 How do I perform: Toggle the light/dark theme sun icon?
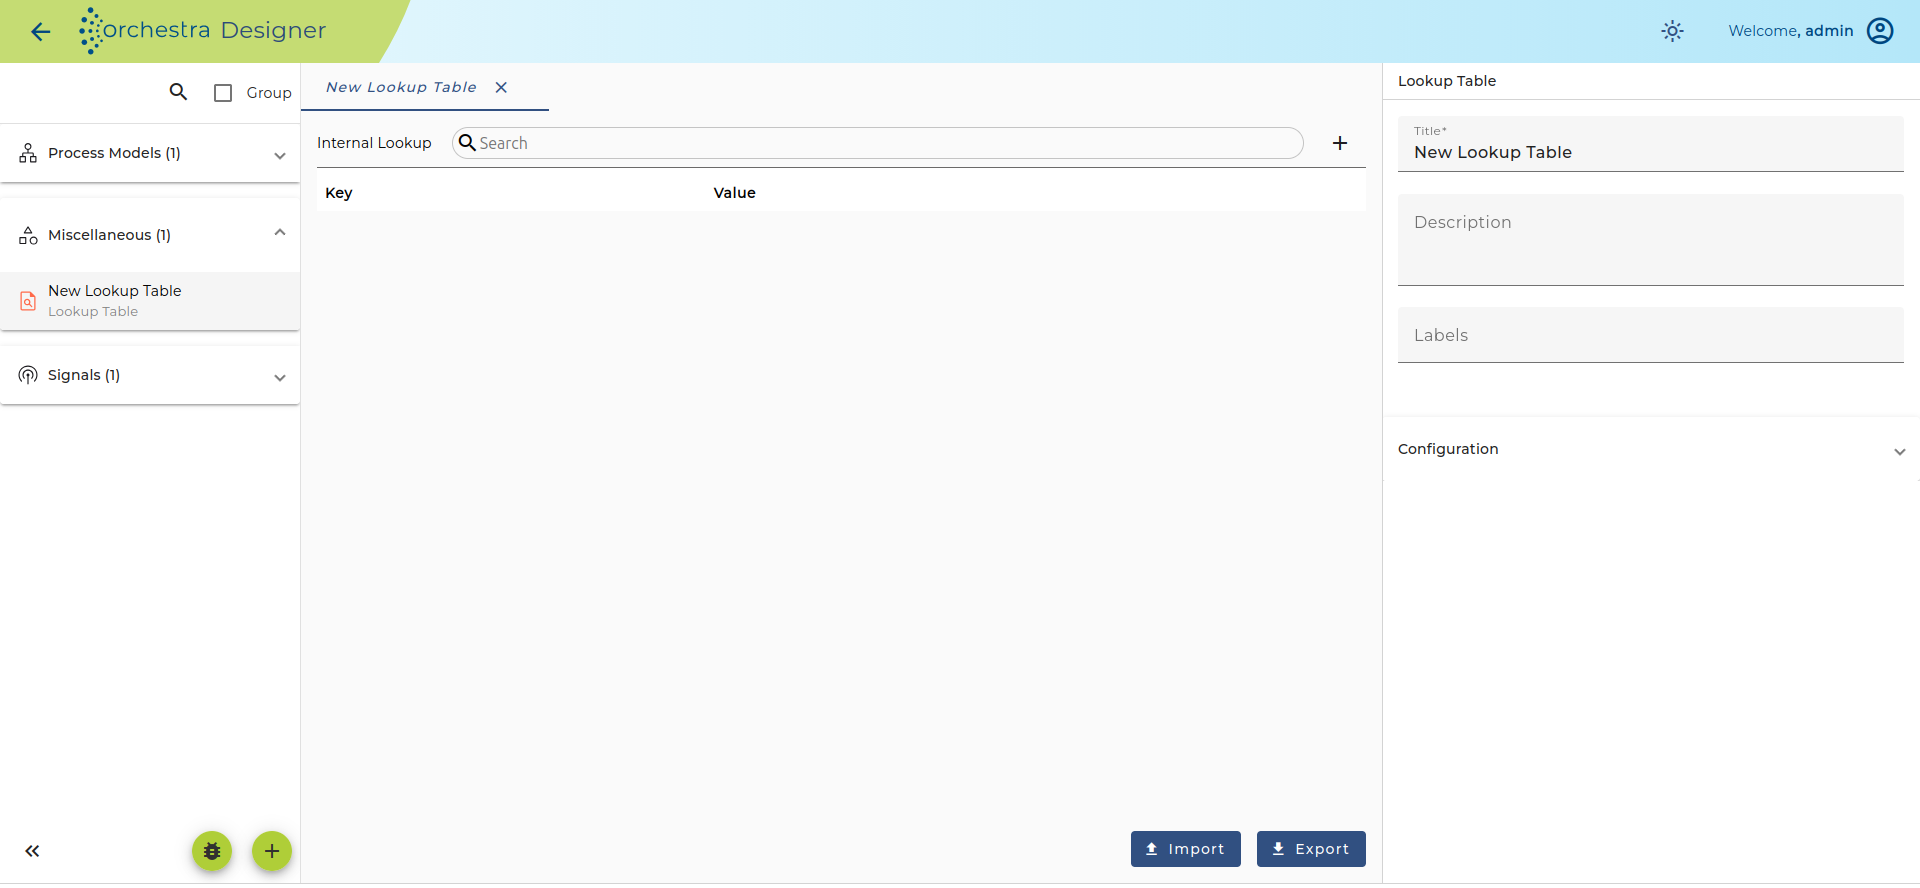tap(1672, 31)
